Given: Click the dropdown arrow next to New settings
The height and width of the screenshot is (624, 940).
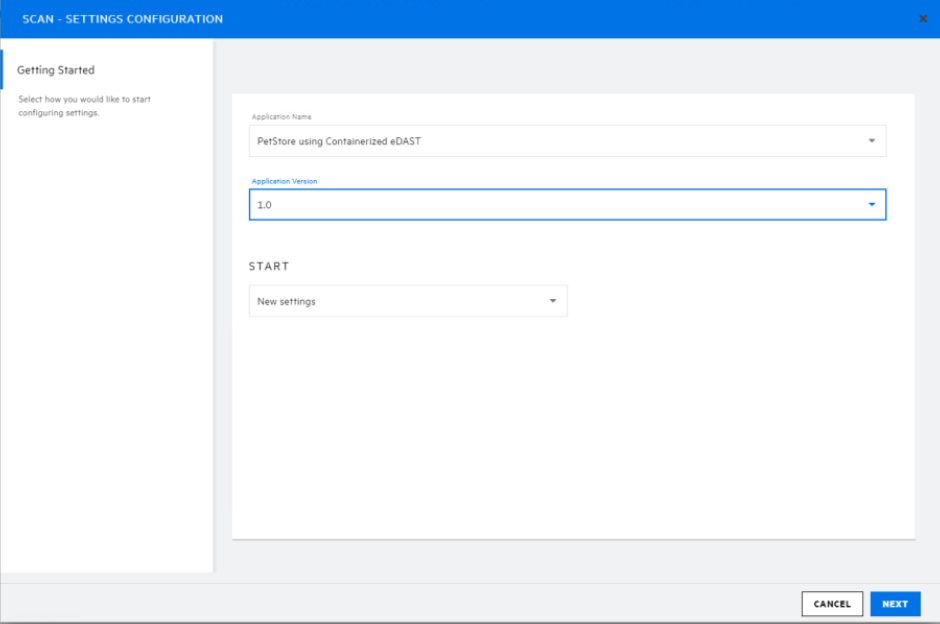Looking at the screenshot, I should pyautogui.click(x=552, y=300).
